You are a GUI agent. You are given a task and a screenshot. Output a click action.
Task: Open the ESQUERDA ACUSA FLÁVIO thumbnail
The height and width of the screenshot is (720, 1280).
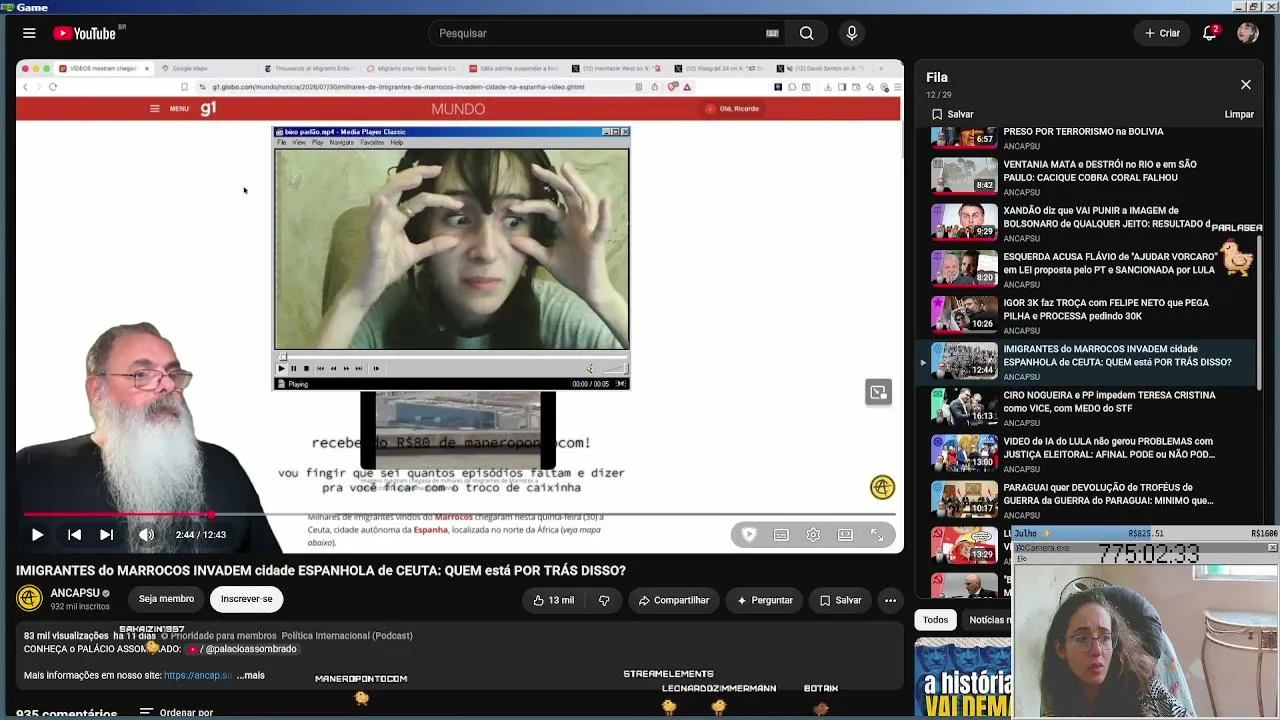(x=964, y=268)
